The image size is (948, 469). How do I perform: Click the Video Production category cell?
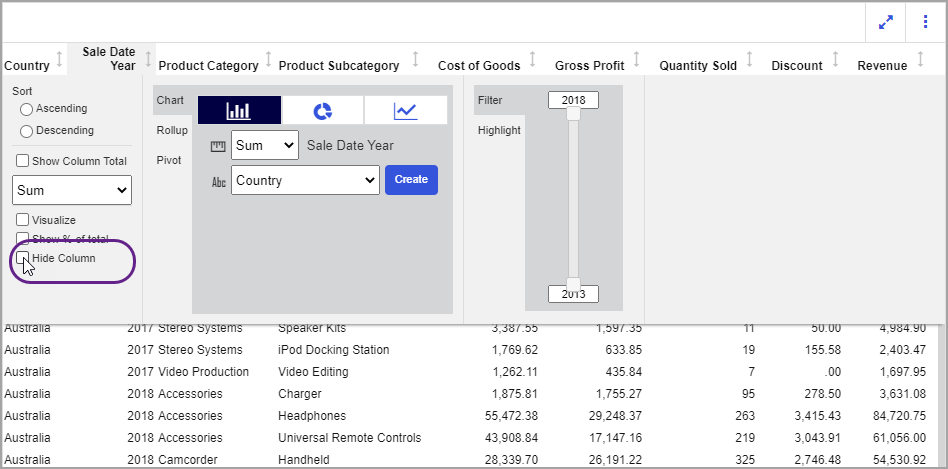point(203,372)
